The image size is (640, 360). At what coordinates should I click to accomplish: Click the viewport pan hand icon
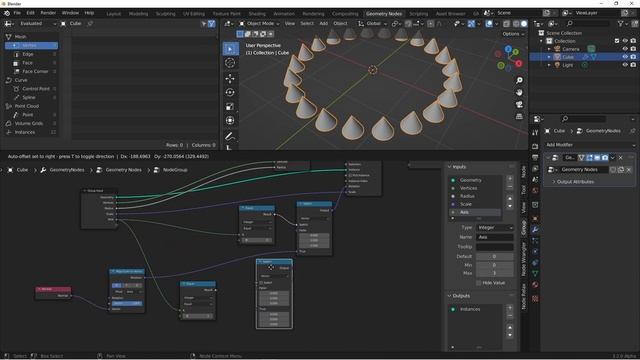[519, 93]
